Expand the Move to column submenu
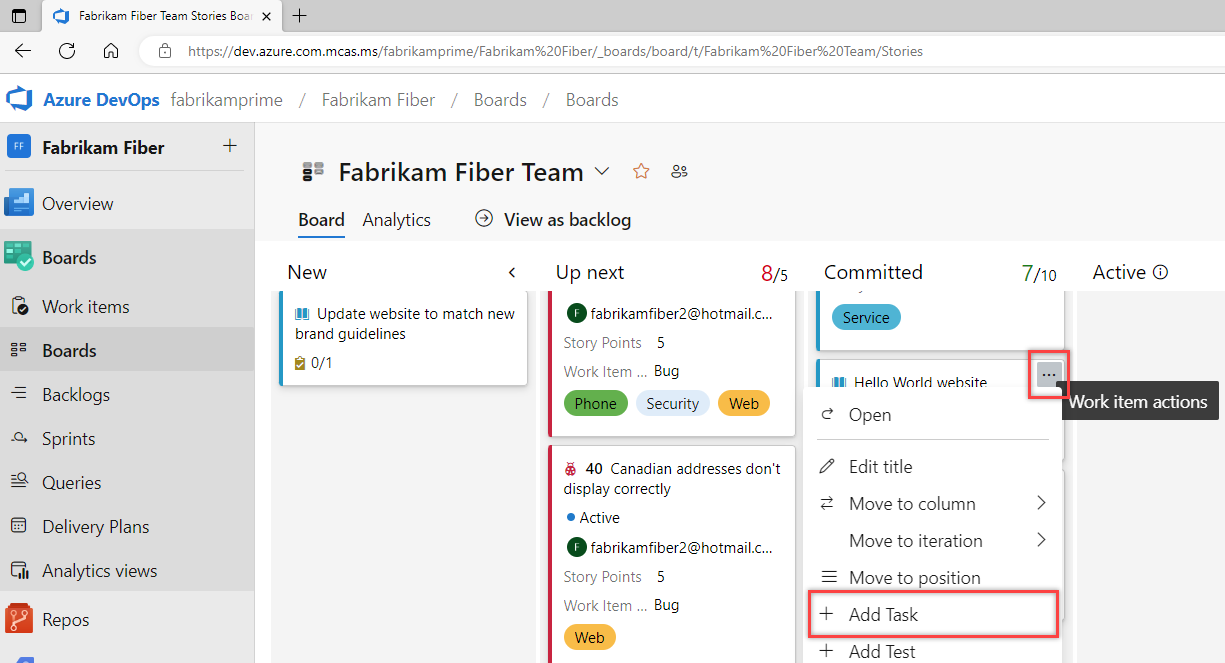The height and width of the screenshot is (663, 1225). [1041, 503]
